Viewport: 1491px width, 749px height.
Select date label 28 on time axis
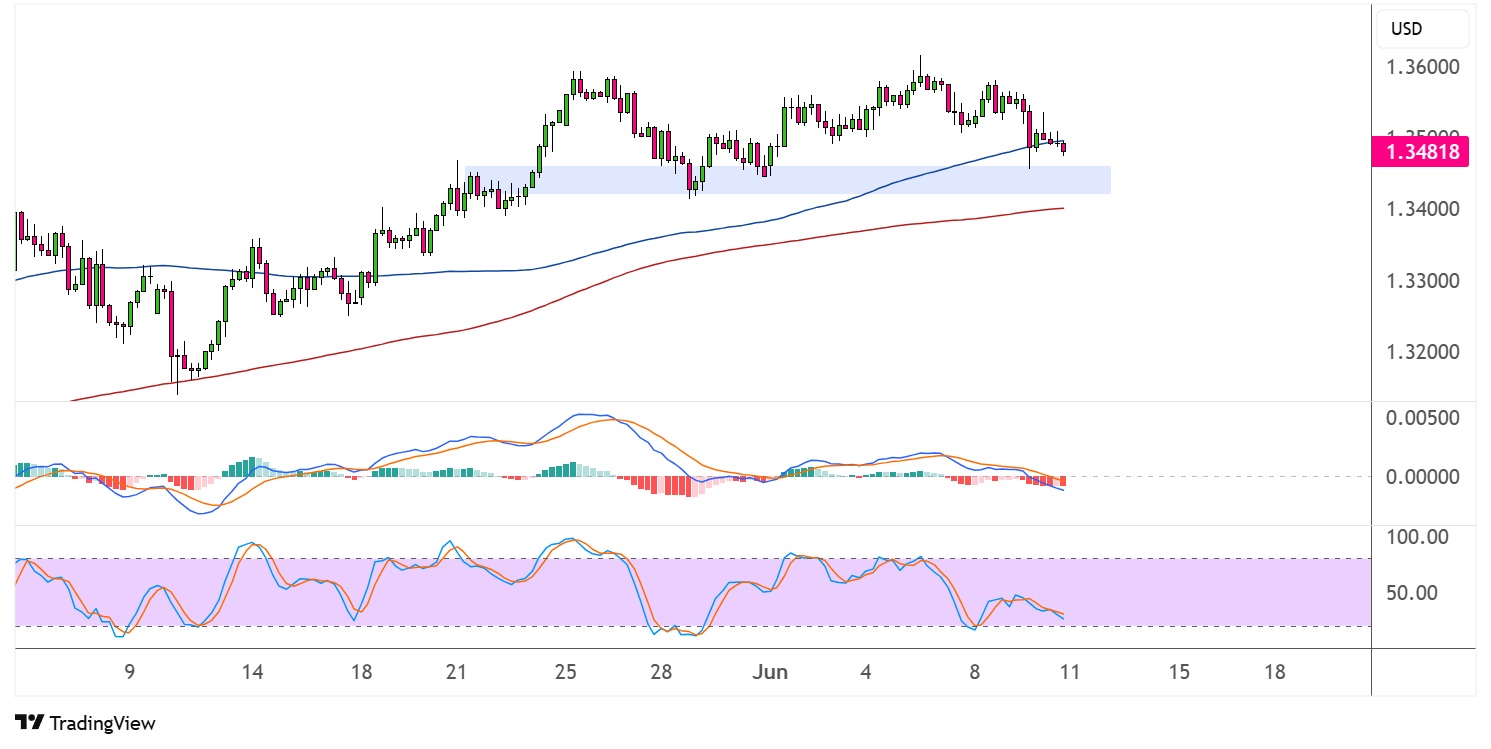pyautogui.click(x=661, y=672)
